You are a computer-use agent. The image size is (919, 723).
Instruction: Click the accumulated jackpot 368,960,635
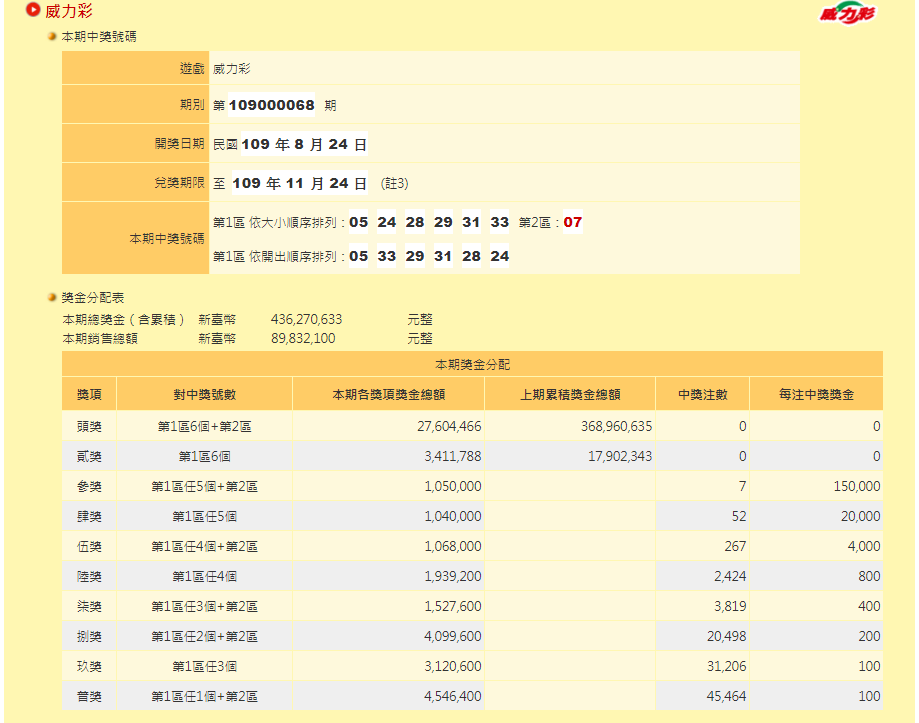coord(617,427)
